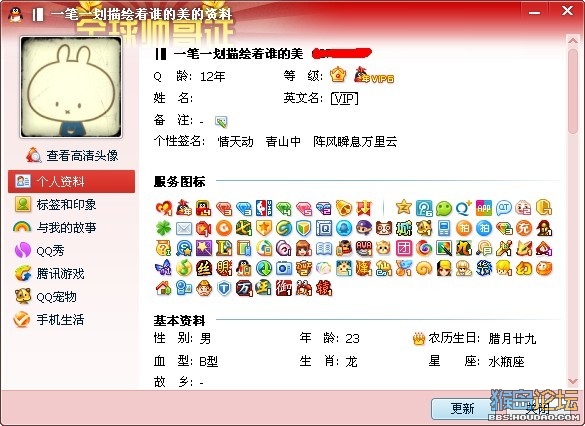The image size is (585, 426).
Task: Click the 更新 button
Action: tap(462, 409)
